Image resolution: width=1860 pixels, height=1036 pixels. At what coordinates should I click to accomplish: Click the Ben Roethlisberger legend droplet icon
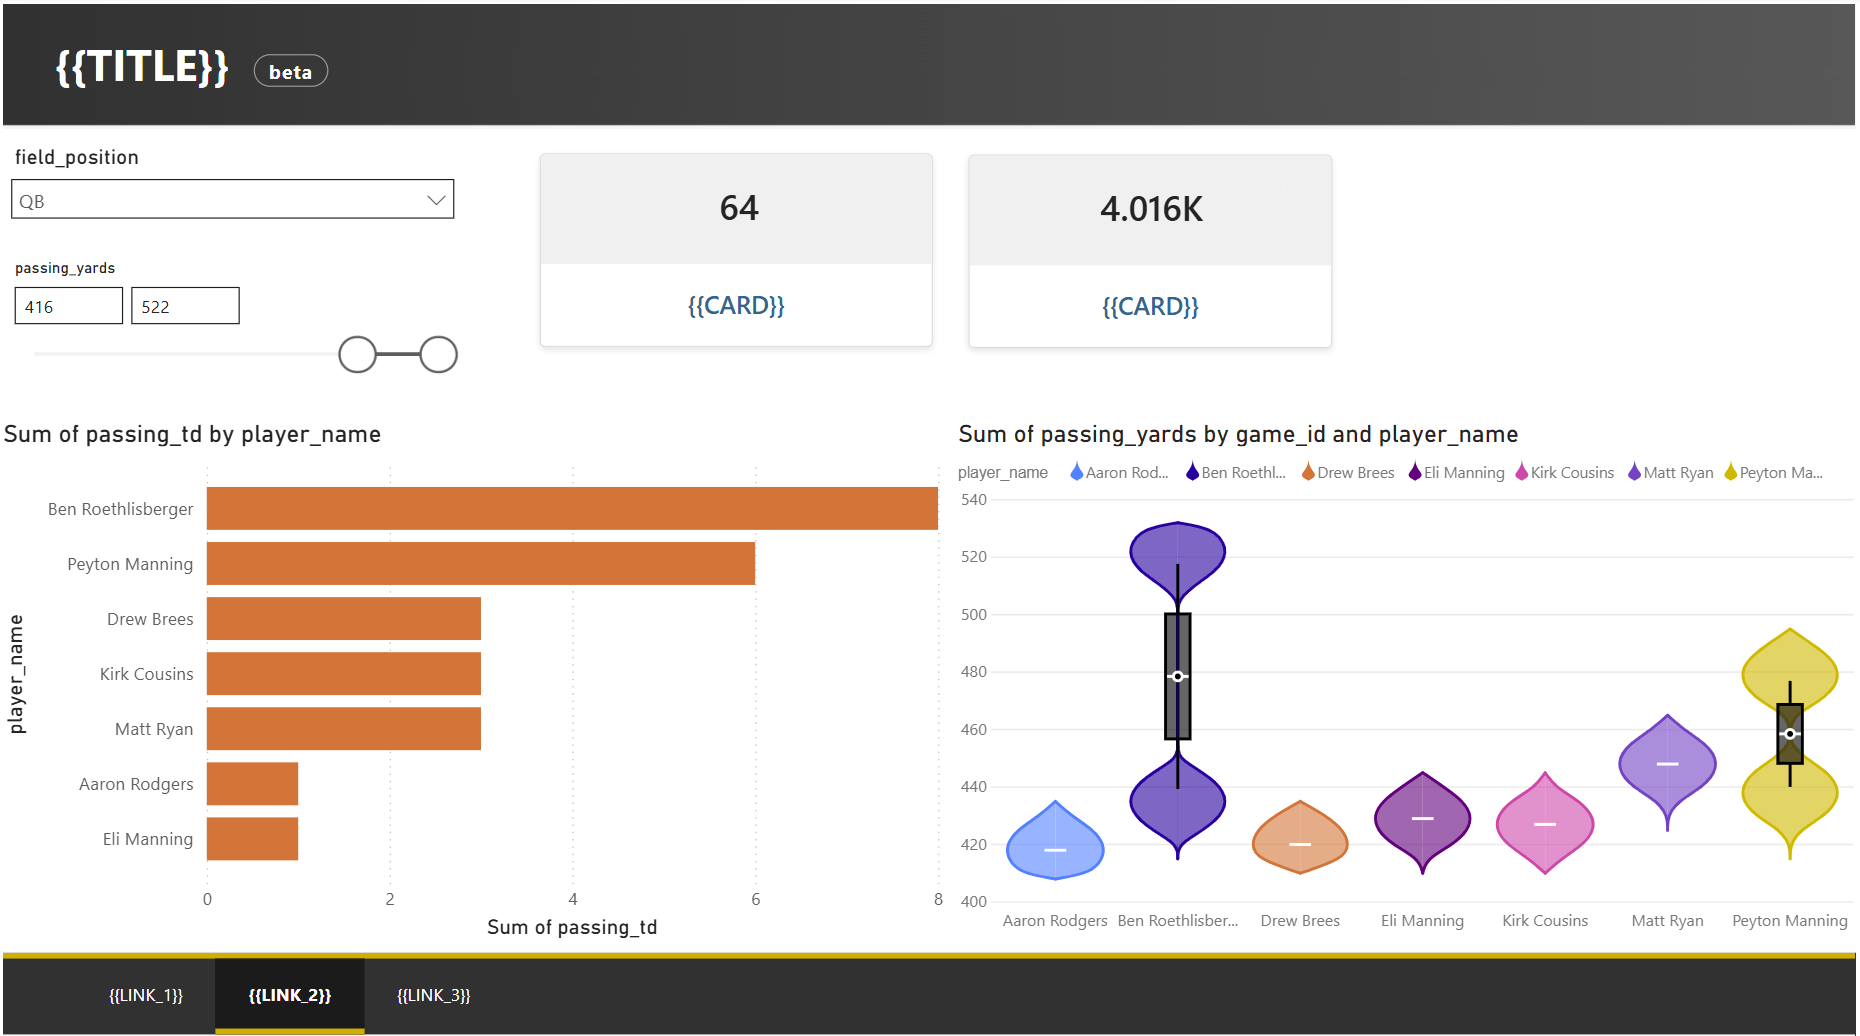pyautogui.click(x=1192, y=472)
